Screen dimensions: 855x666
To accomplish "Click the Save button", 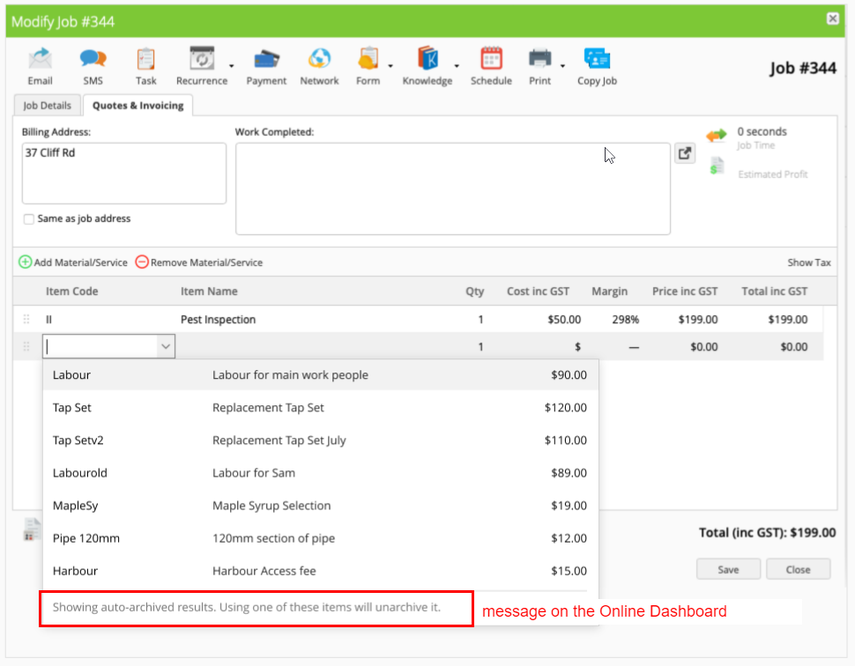I will 728,569.
